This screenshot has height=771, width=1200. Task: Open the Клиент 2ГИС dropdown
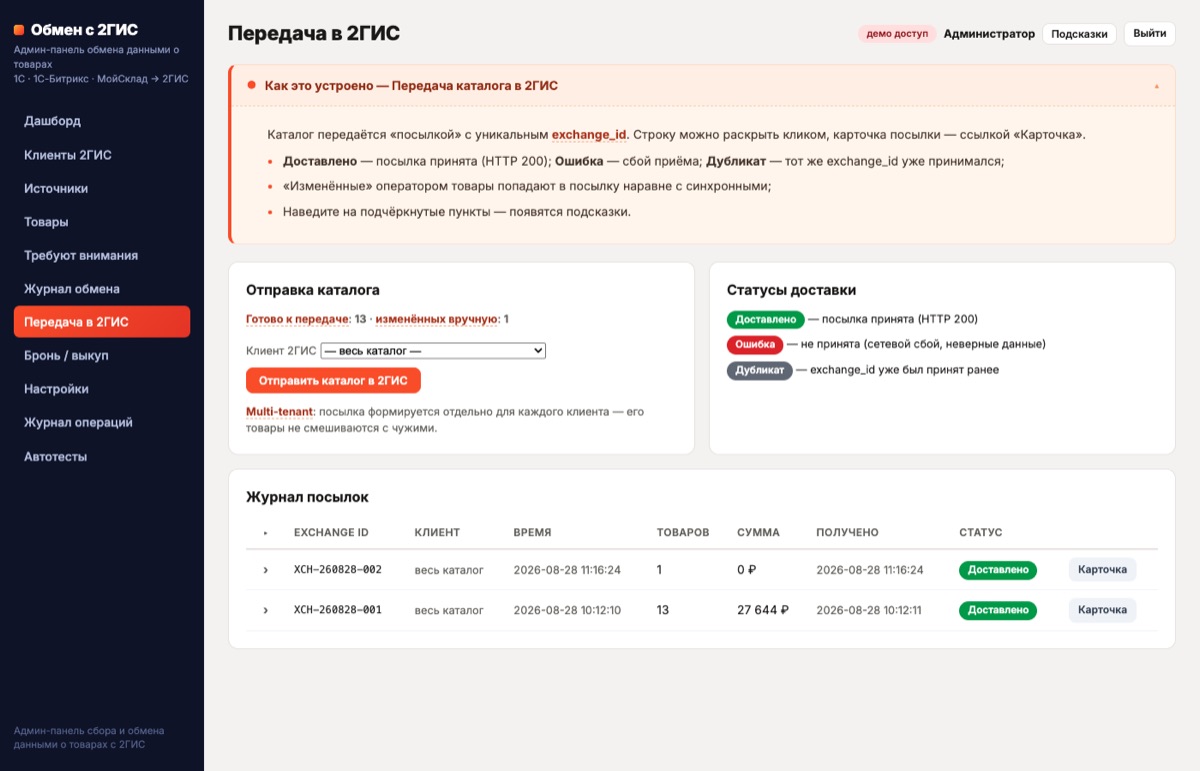[433, 351]
